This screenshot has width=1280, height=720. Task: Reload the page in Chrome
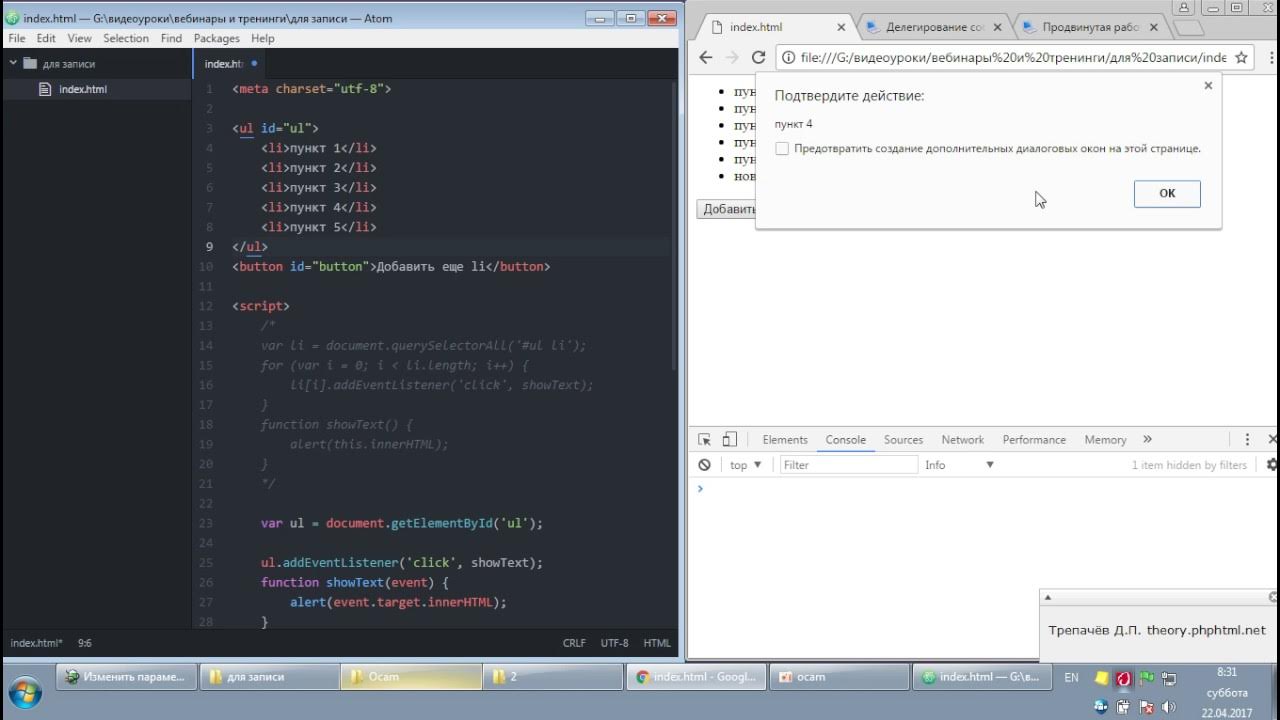click(758, 57)
